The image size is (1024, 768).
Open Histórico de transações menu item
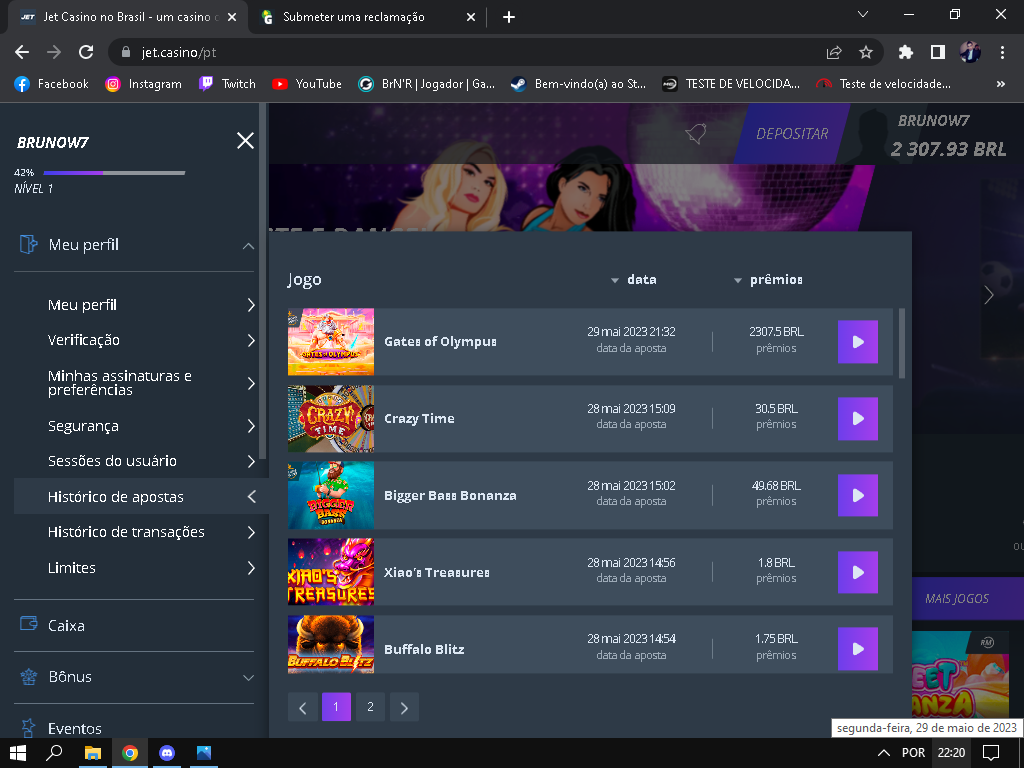126,532
